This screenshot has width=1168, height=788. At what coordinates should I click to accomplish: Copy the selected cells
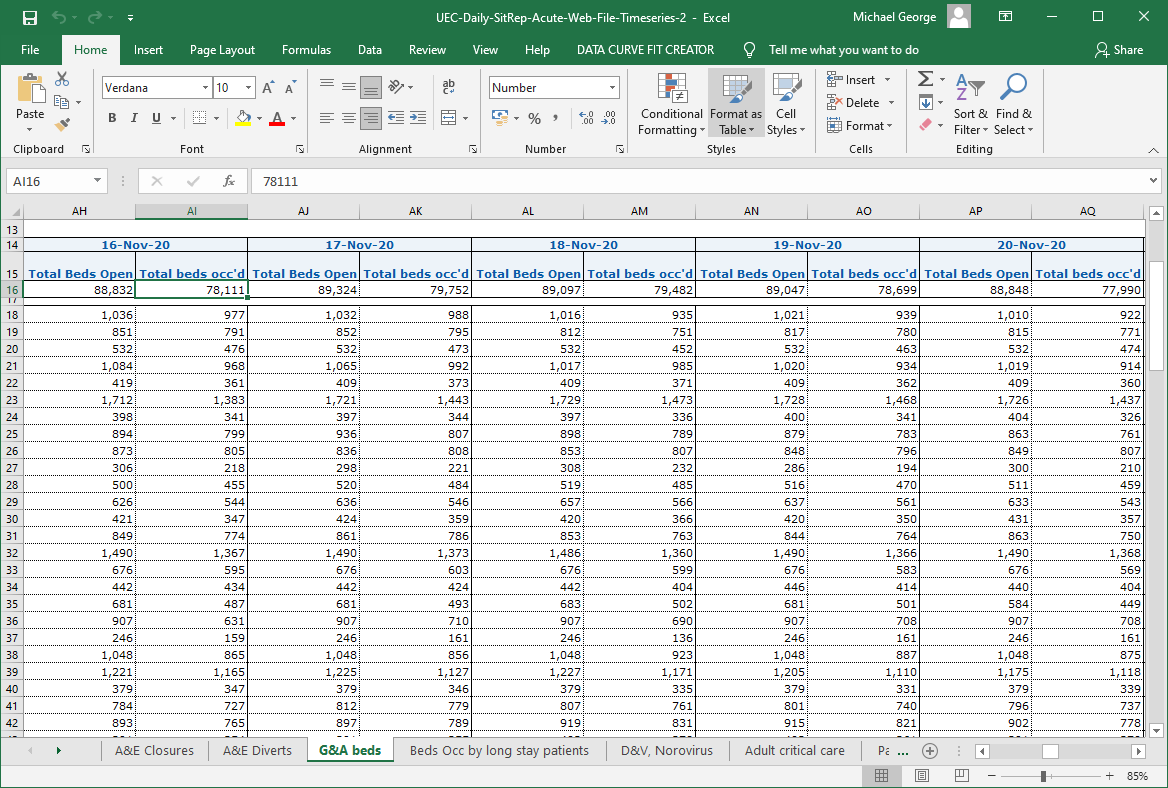62,102
